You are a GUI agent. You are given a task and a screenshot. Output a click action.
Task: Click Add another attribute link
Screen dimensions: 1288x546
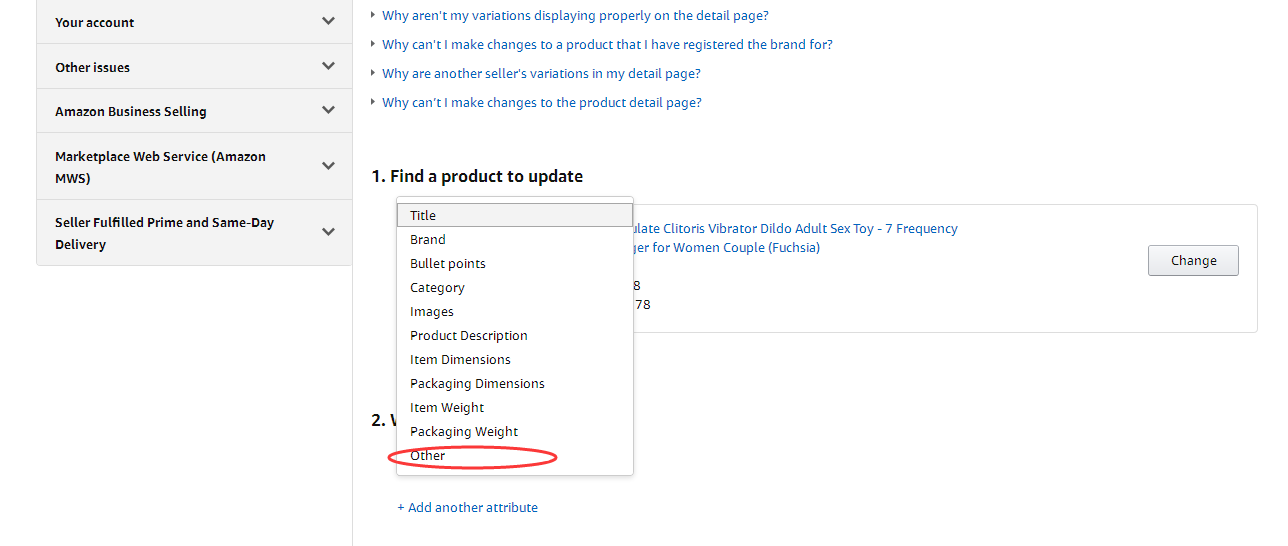click(x=467, y=507)
